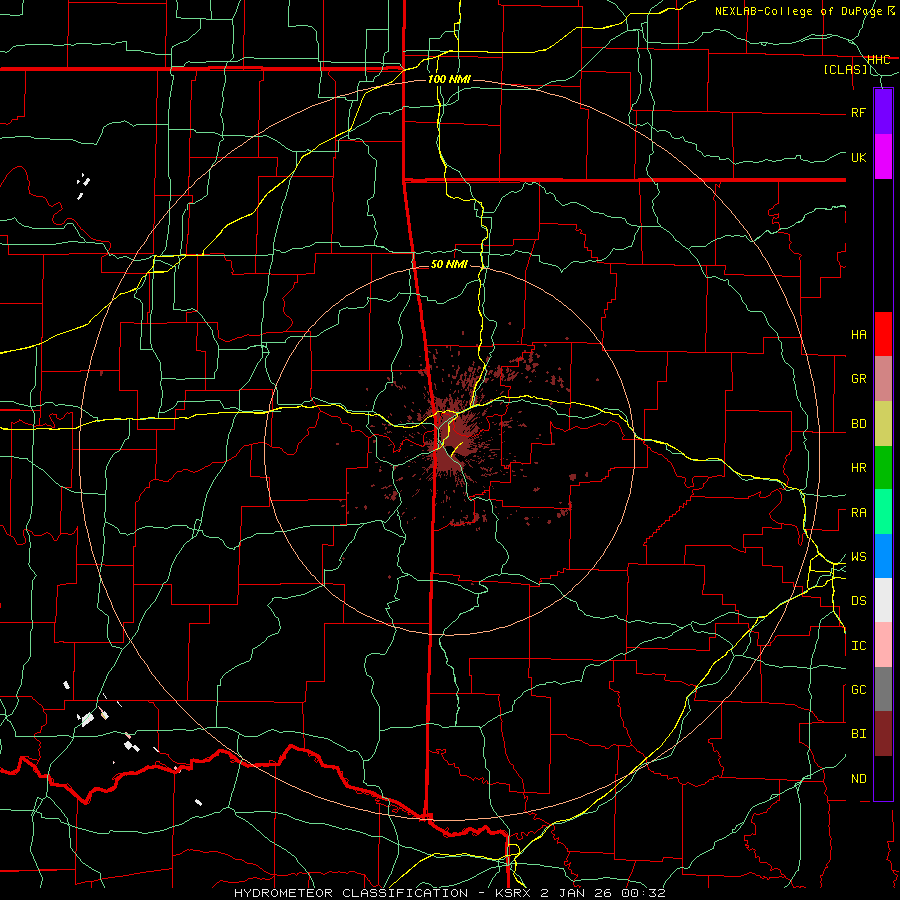Click the HA red legend swatch
This screenshot has height=900, width=900.
(883, 334)
